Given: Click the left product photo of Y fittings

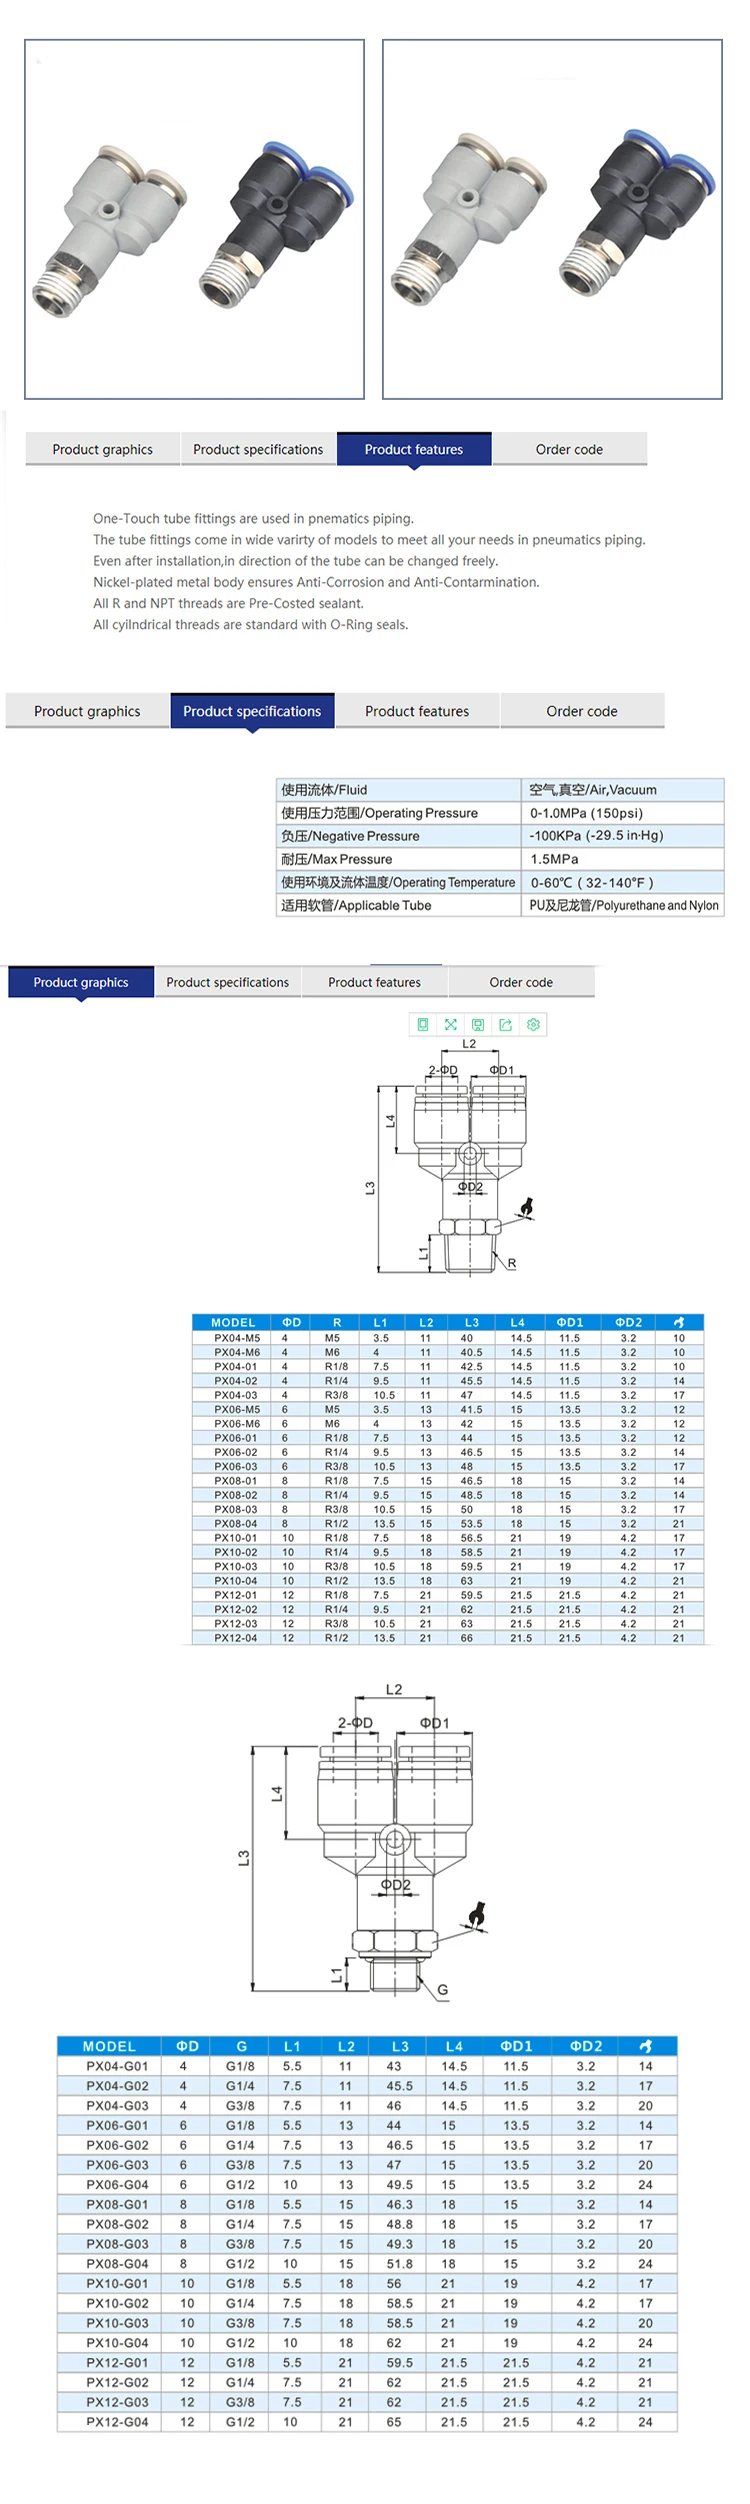Looking at the screenshot, I should pos(194,219).
